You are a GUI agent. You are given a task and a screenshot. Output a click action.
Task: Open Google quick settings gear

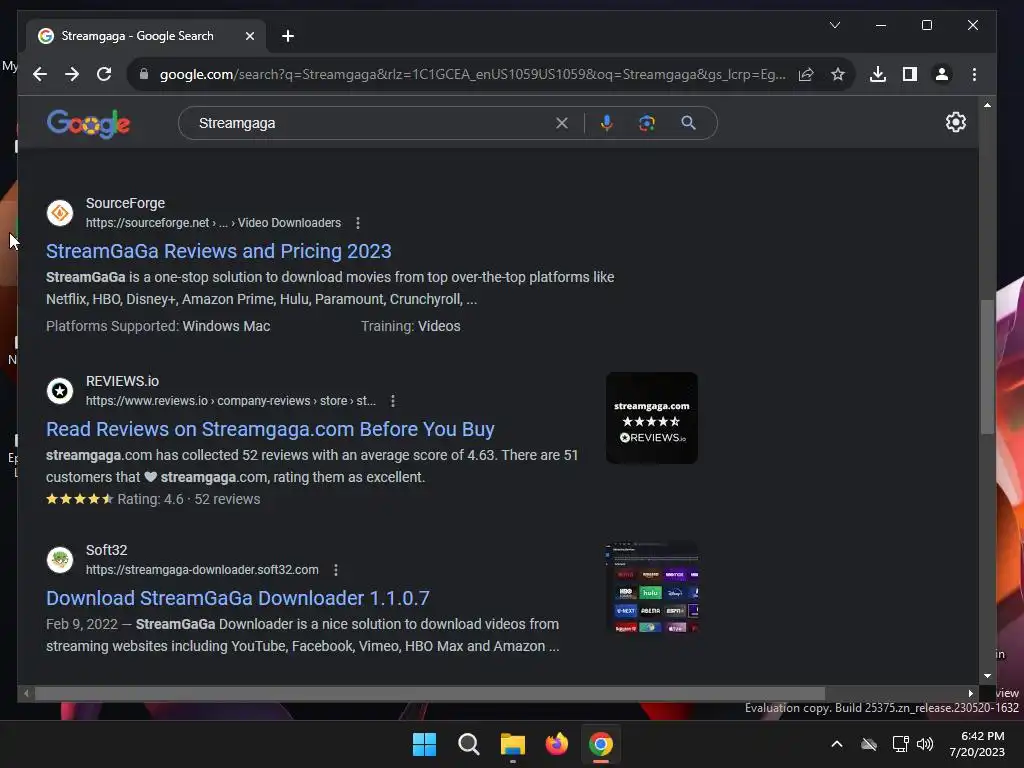click(955, 122)
